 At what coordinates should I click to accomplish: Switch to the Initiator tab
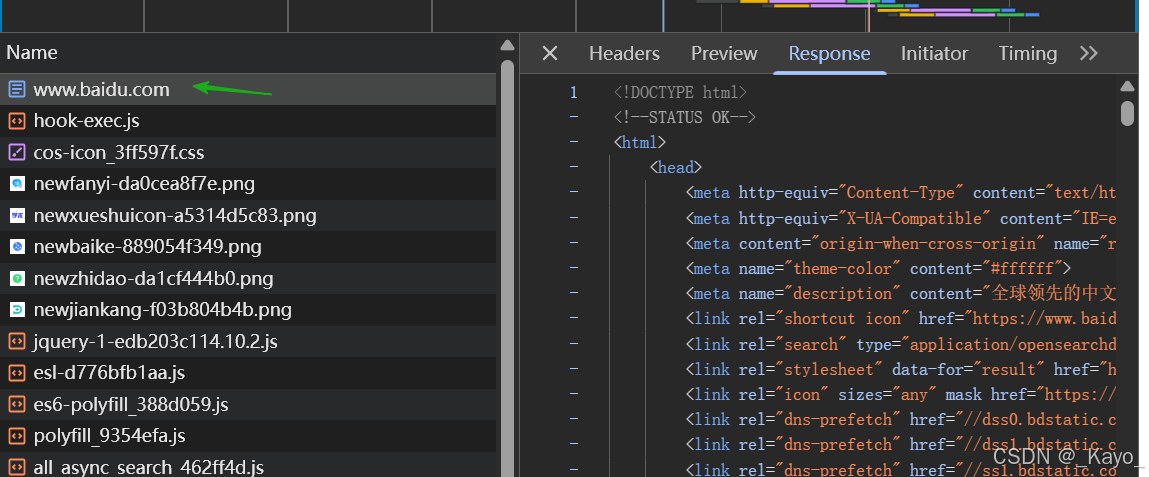pos(934,53)
